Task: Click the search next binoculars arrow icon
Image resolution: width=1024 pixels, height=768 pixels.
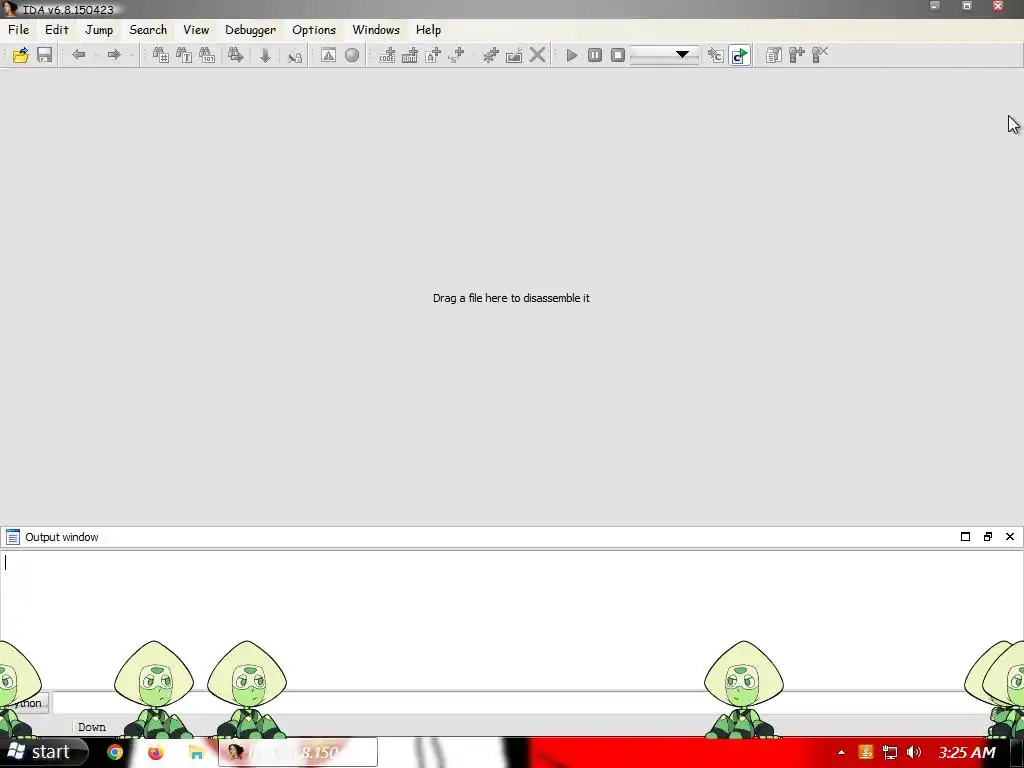Action: 236,56
